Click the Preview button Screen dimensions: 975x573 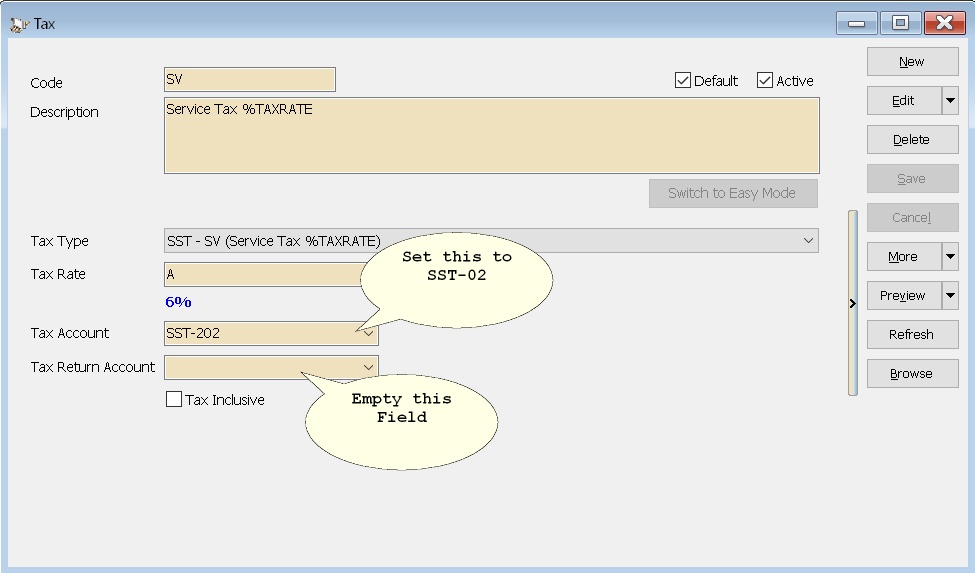coord(903,296)
